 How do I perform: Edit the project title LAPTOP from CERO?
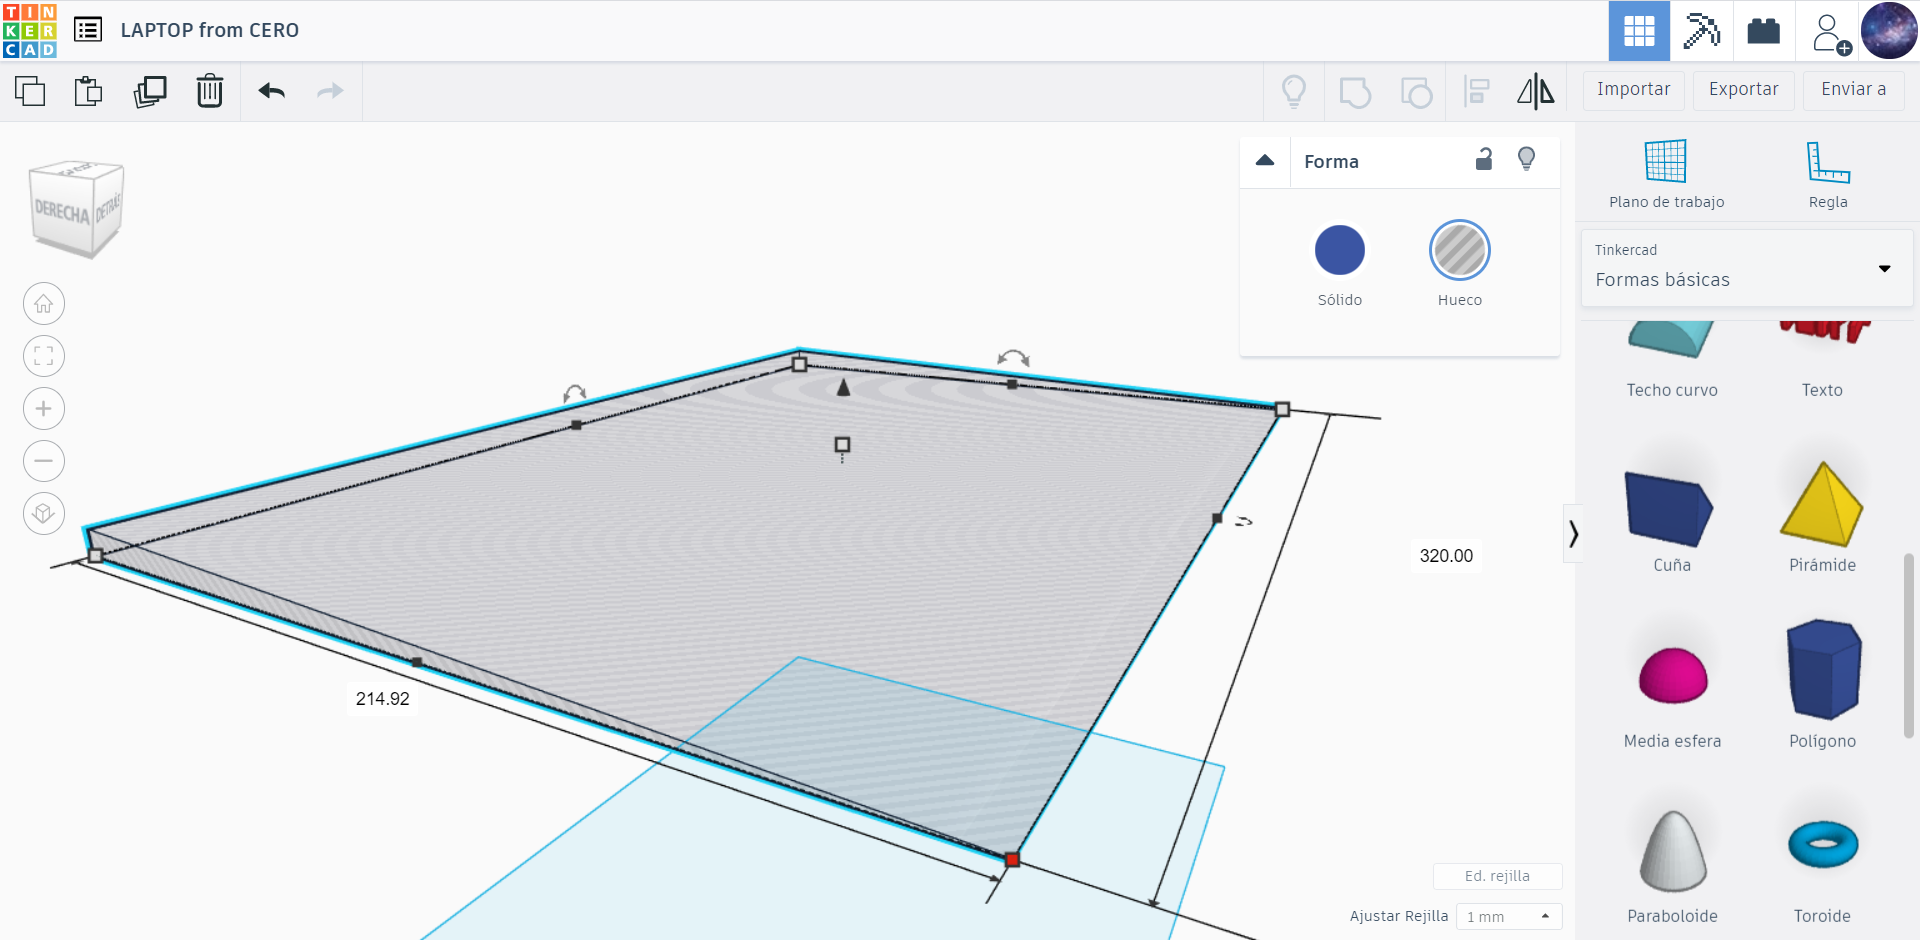210,30
